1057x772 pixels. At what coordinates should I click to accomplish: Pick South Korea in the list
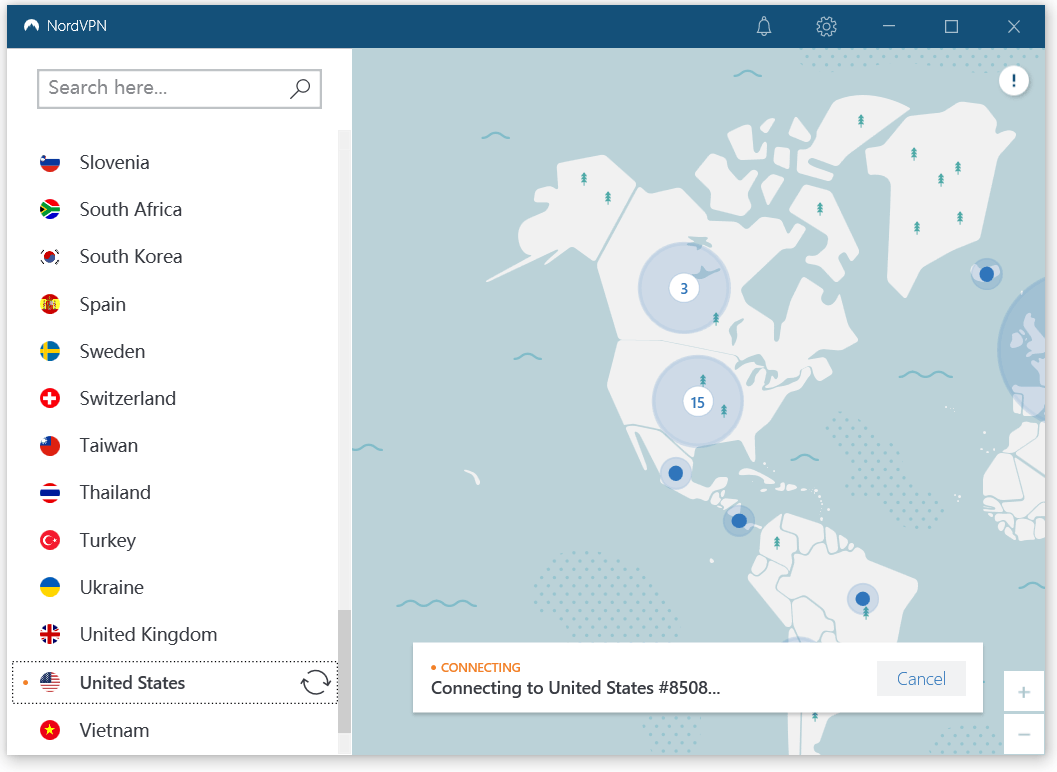[175, 257]
